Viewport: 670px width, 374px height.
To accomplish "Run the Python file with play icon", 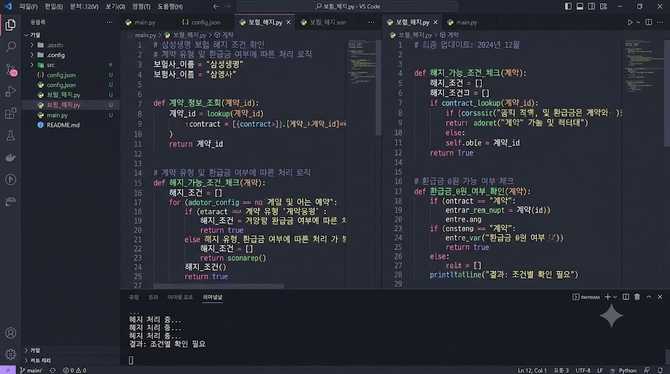I will pyautogui.click(x=630, y=22).
